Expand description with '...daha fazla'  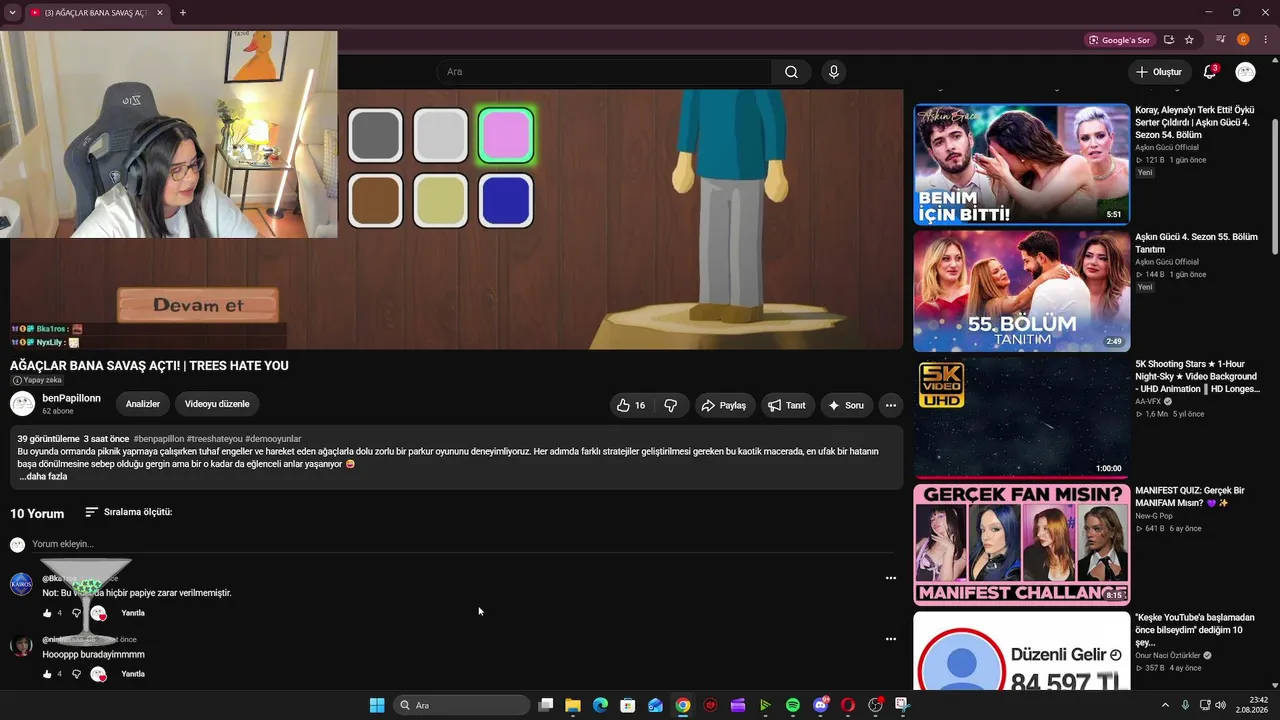(43, 477)
